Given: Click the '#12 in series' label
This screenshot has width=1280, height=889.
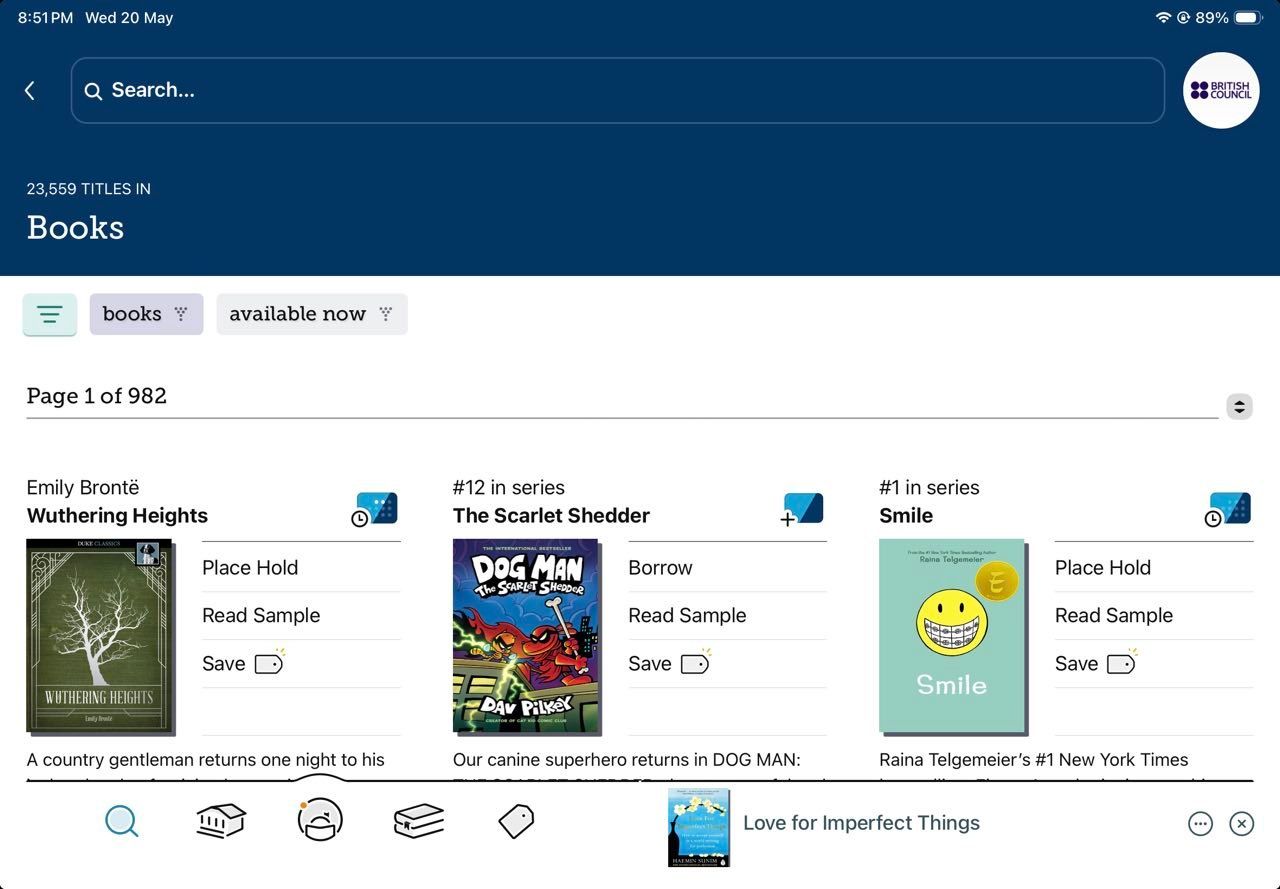Looking at the screenshot, I should click(509, 488).
